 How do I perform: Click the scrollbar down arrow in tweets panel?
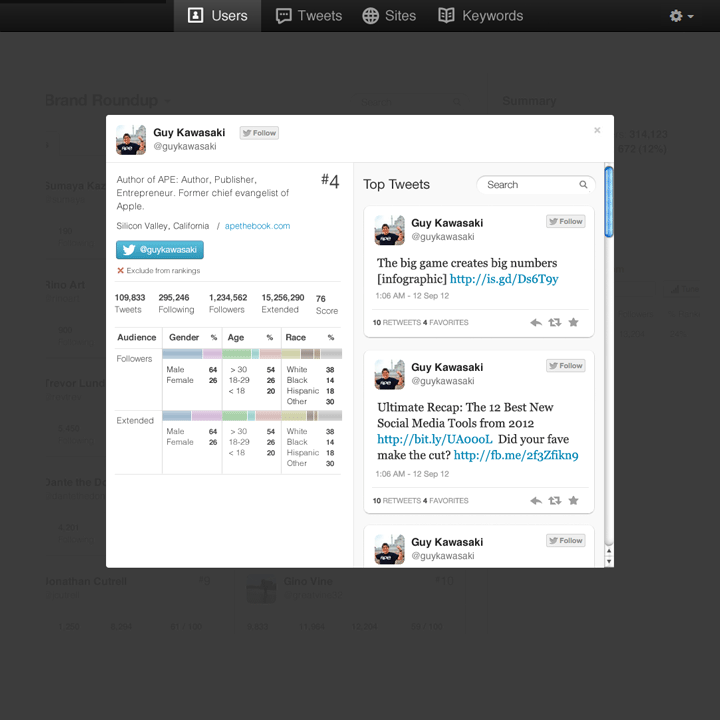pyautogui.click(x=609, y=562)
